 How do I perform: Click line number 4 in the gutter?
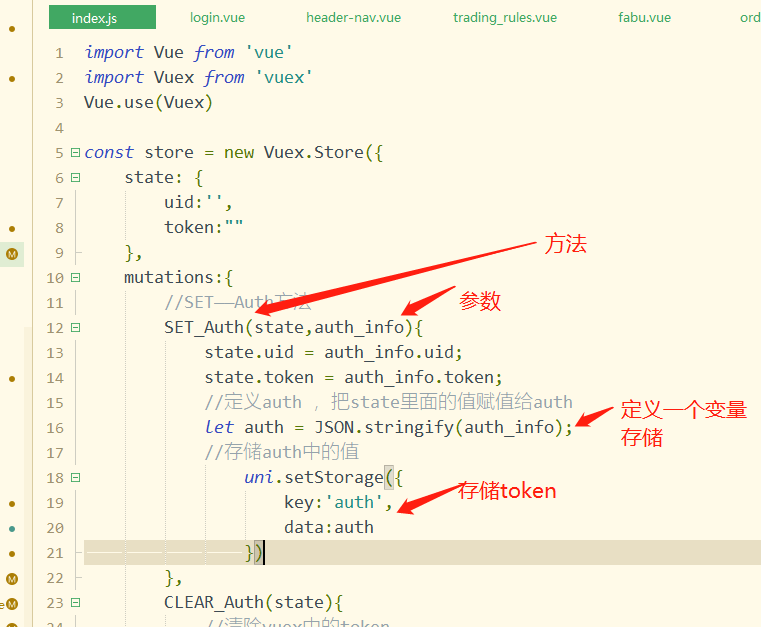(59, 128)
